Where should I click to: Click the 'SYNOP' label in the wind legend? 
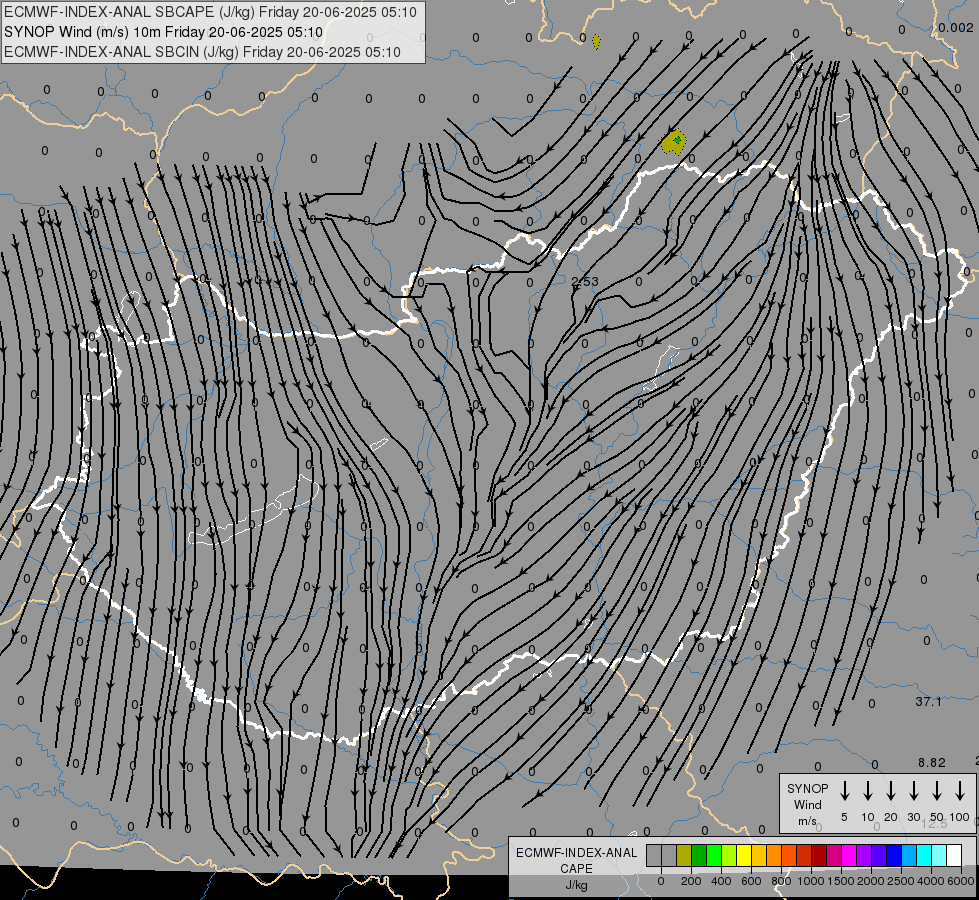(807, 789)
